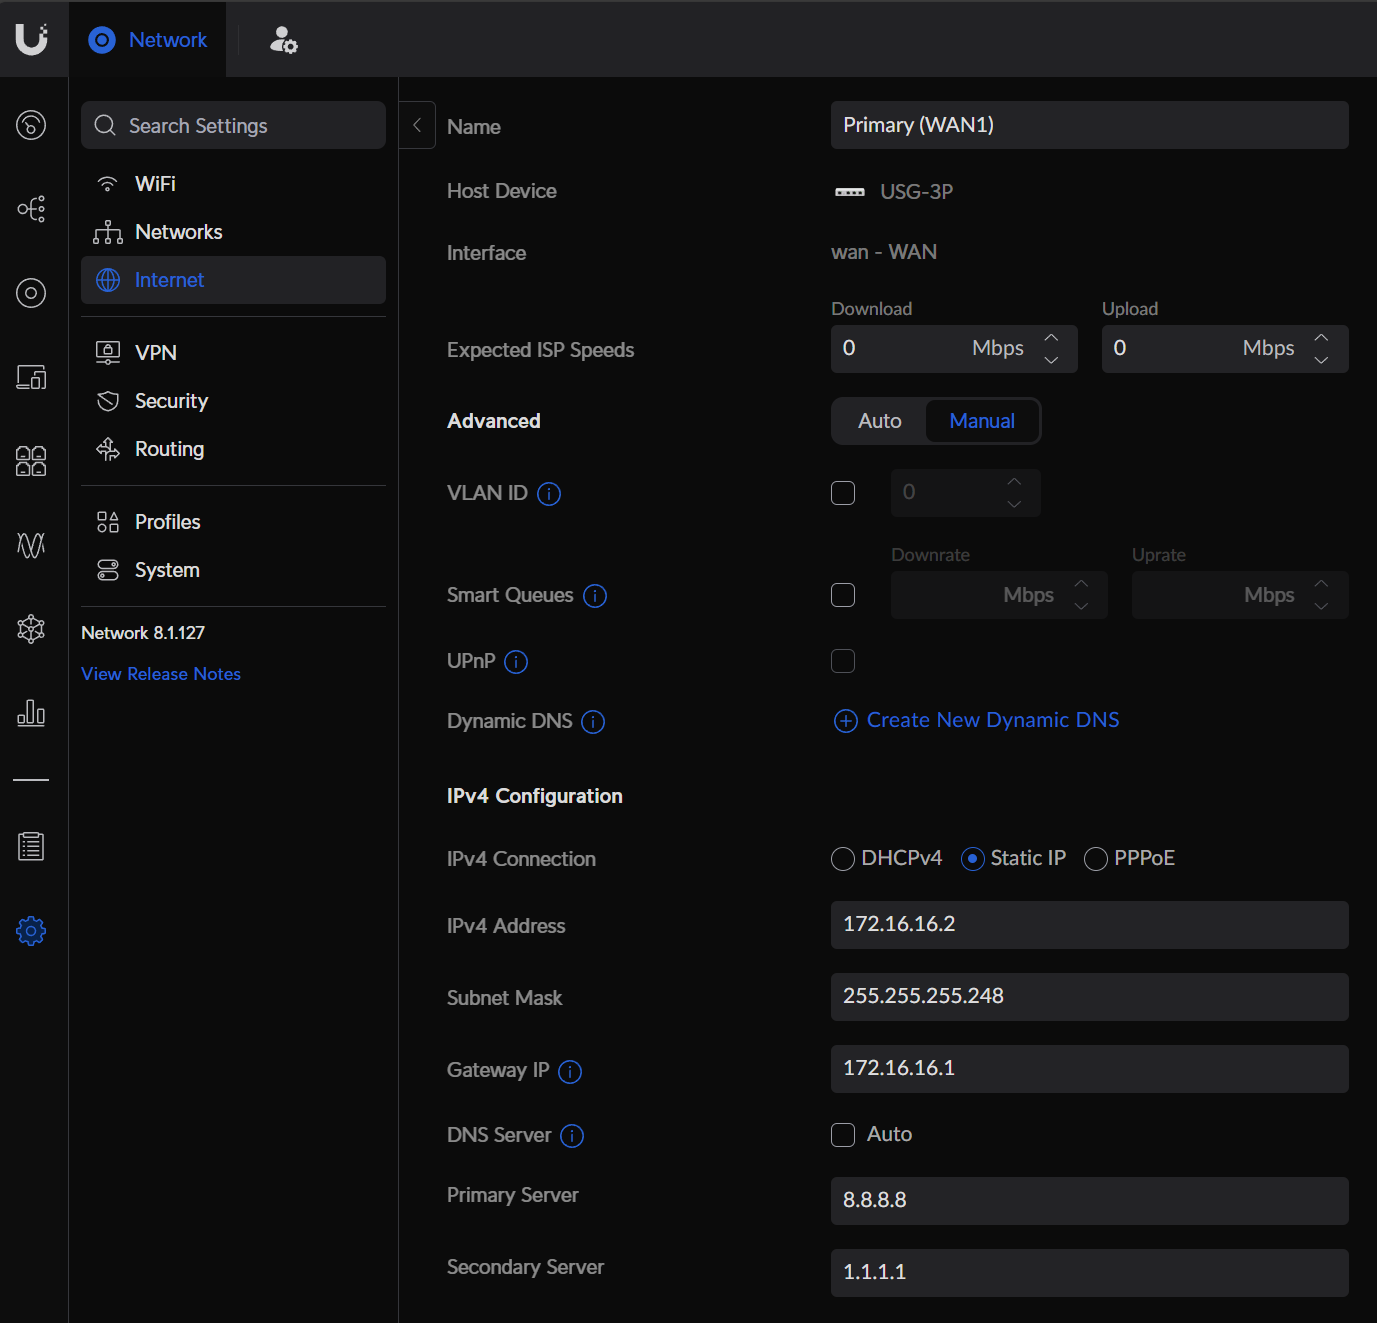1377x1323 pixels.
Task: Click the DNS Server info icon
Action: click(x=572, y=1136)
